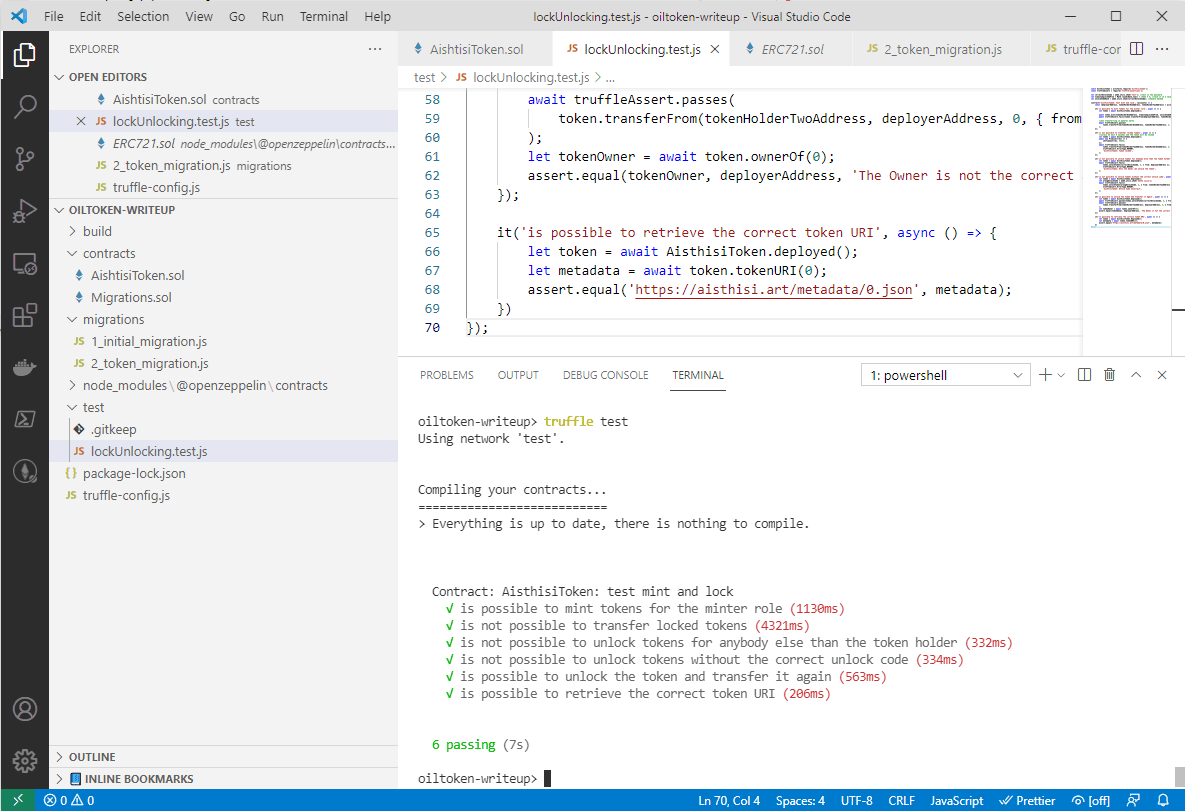This screenshot has height=811, width=1185.
Task: Collapse the migrations folder
Action: tap(113, 320)
